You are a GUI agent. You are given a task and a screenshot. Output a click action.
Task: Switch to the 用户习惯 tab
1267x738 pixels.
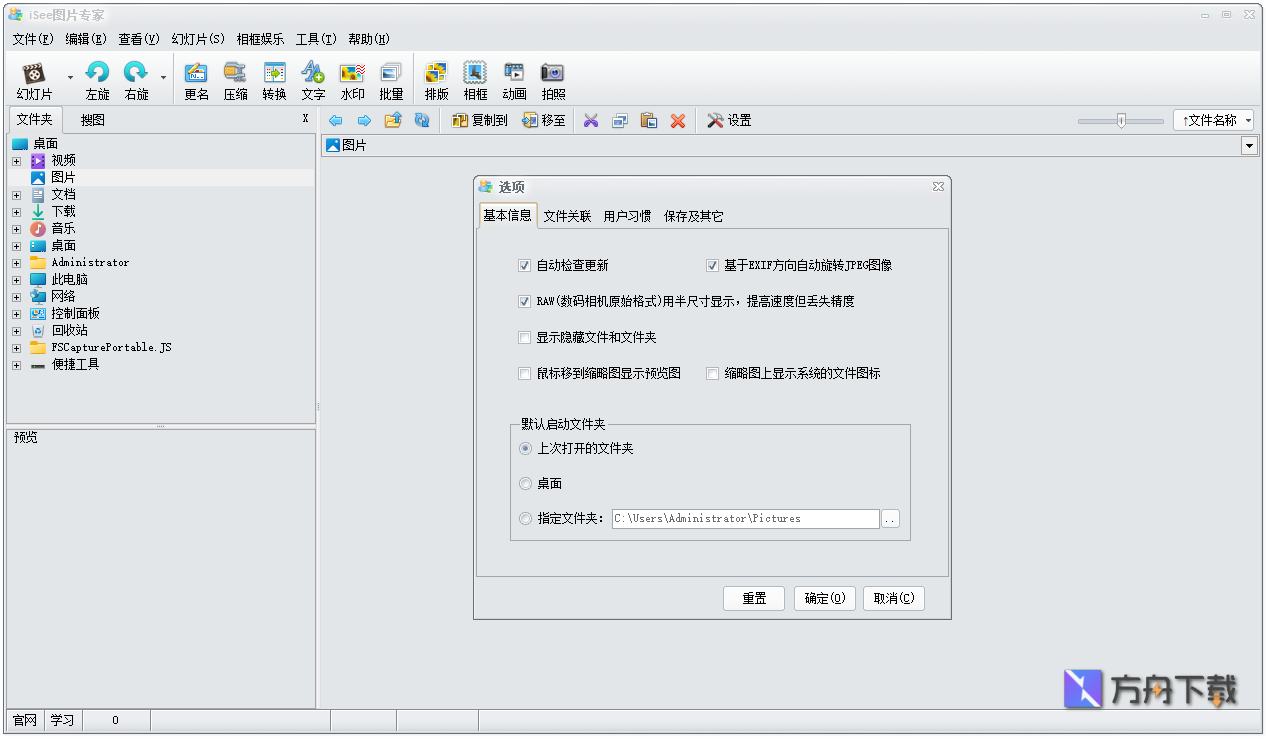(628, 216)
